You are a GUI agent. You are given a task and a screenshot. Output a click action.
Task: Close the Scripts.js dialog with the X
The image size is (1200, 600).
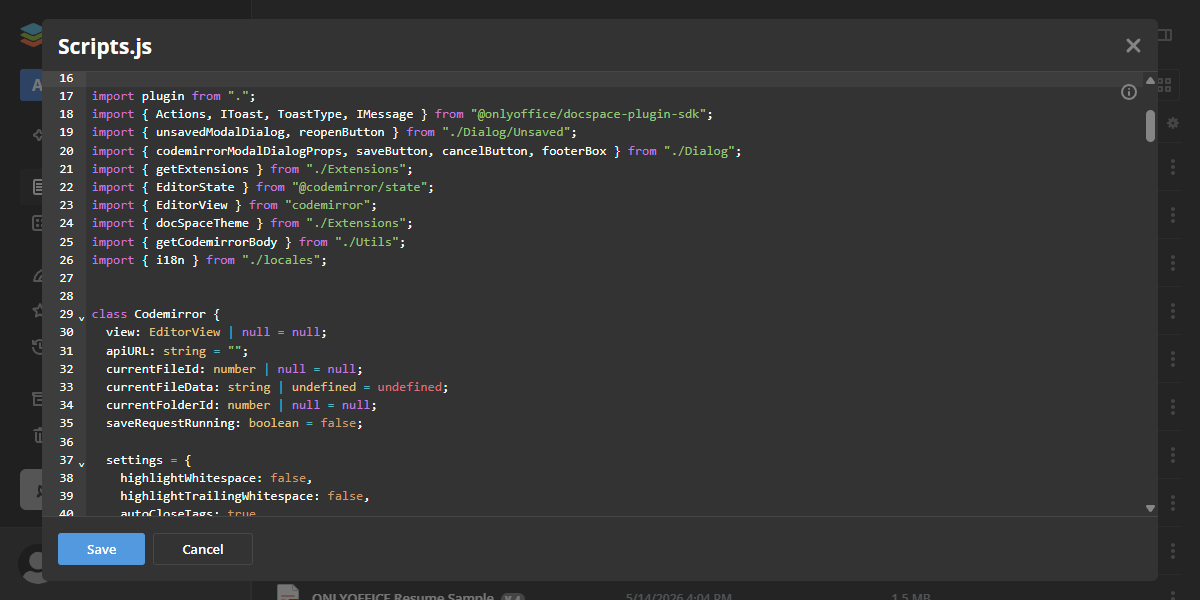(1133, 45)
